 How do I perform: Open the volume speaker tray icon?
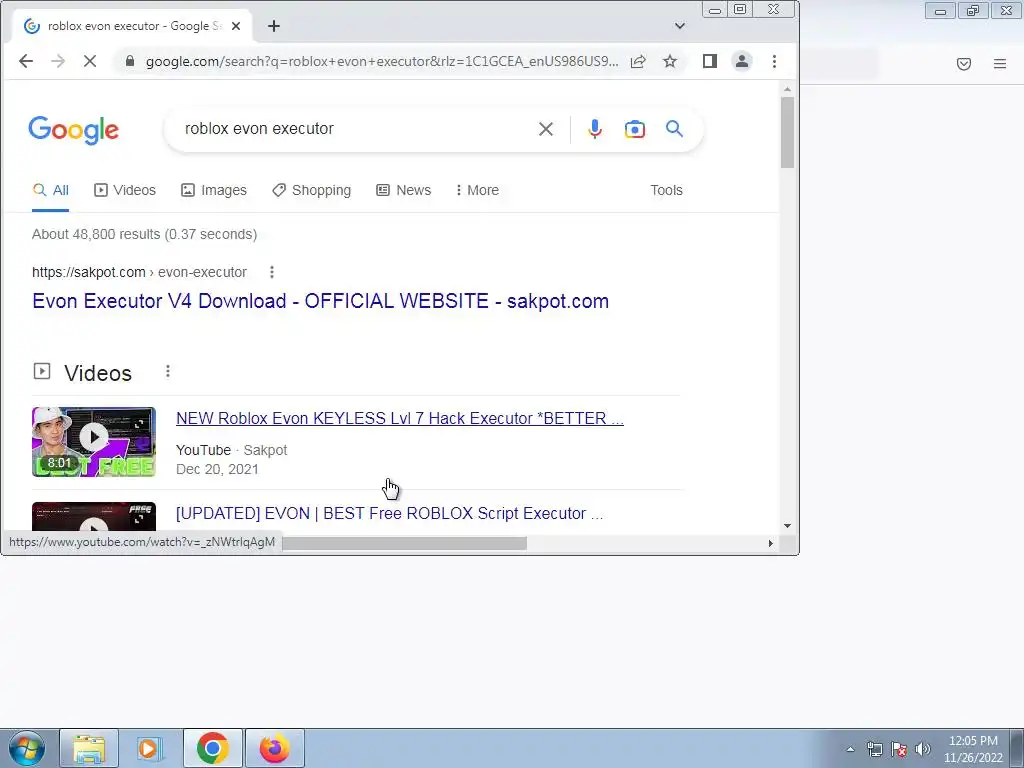pyautogui.click(x=923, y=749)
